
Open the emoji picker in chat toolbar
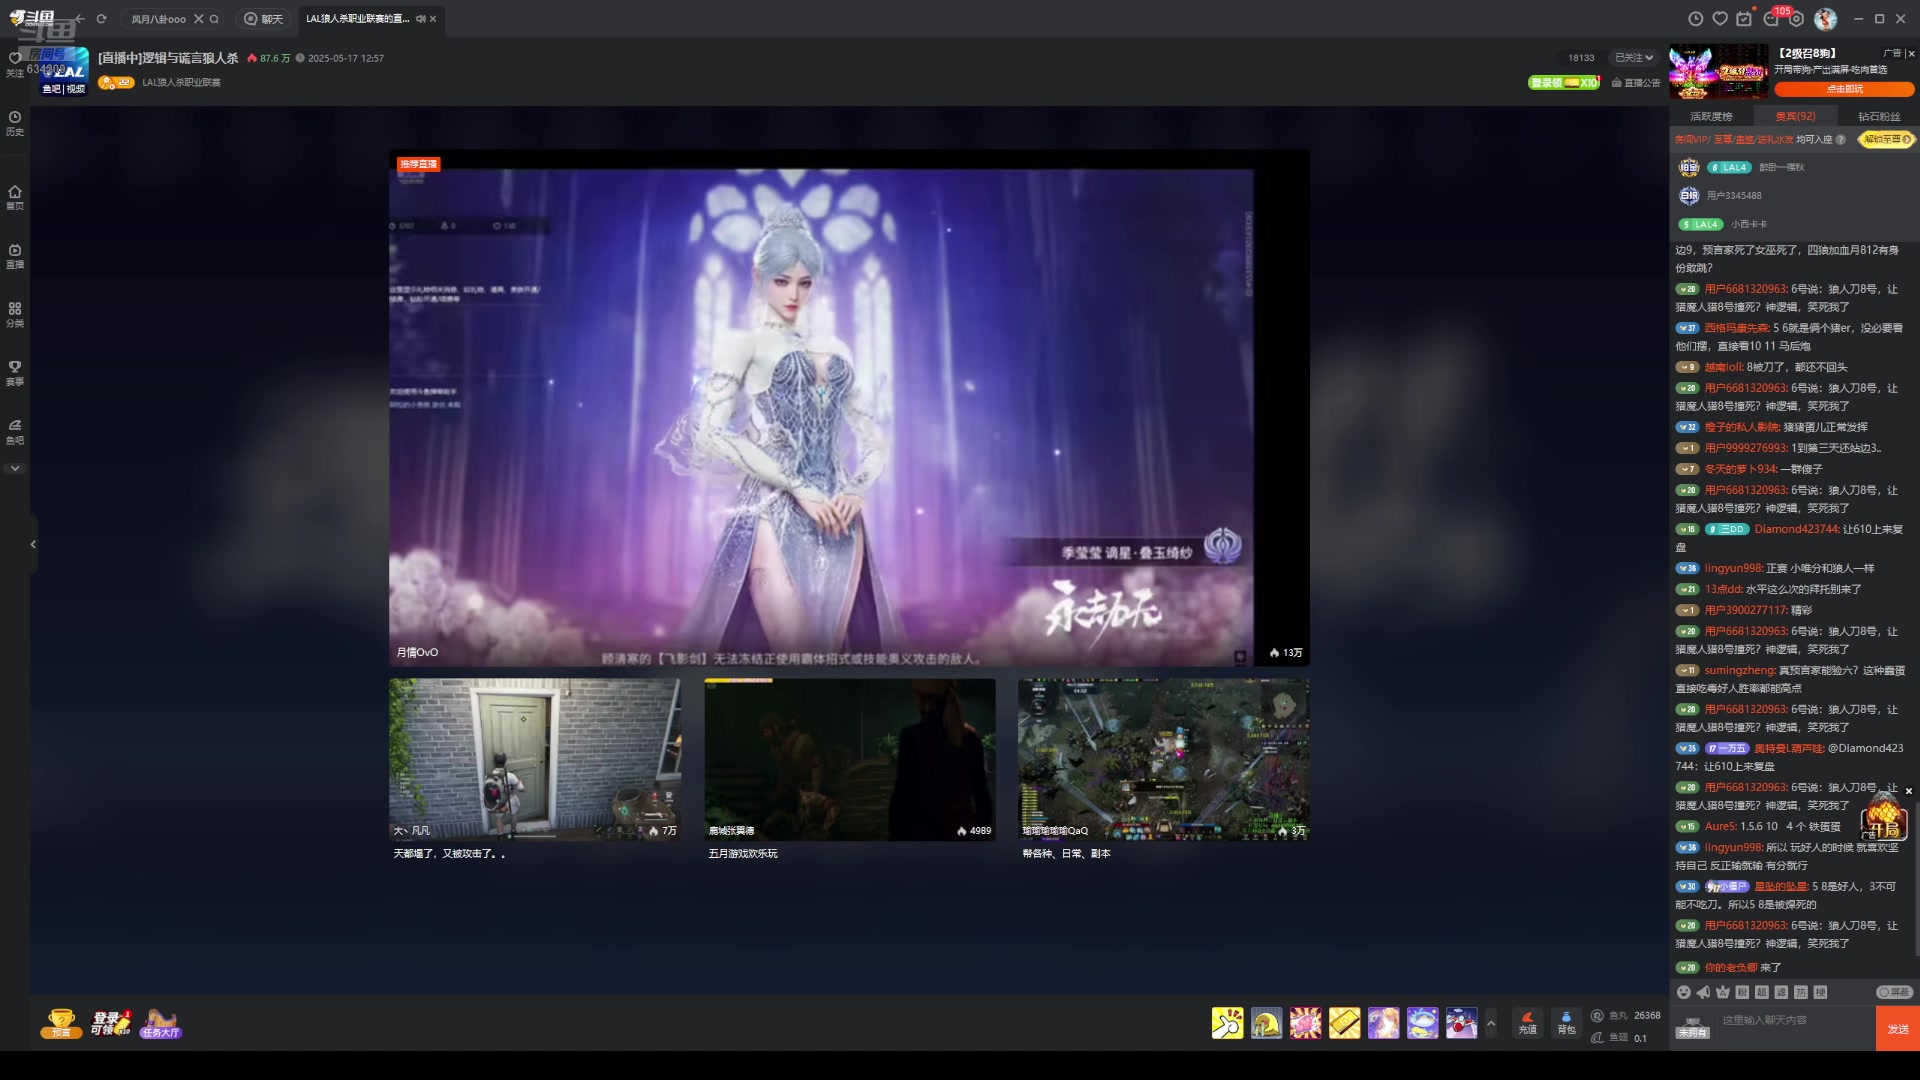(x=1684, y=992)
